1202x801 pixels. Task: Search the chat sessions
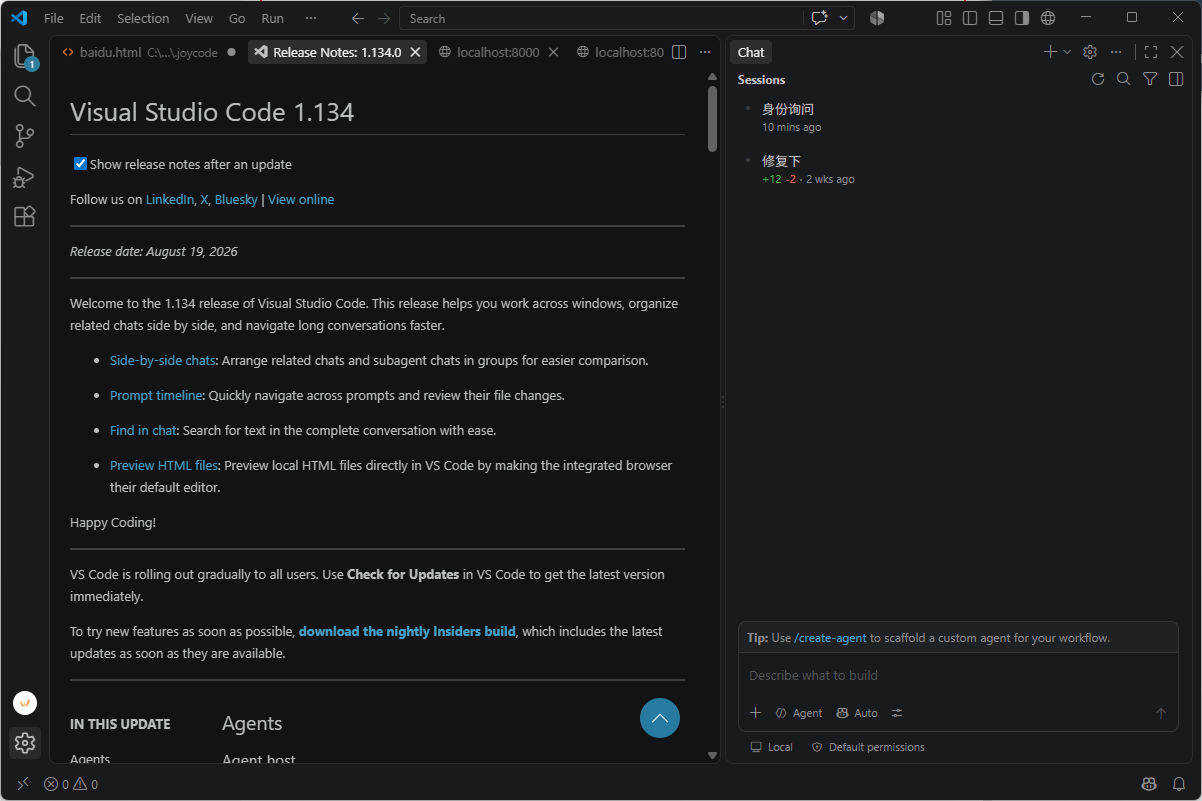pyautogui.click(x=1124, y=79)
